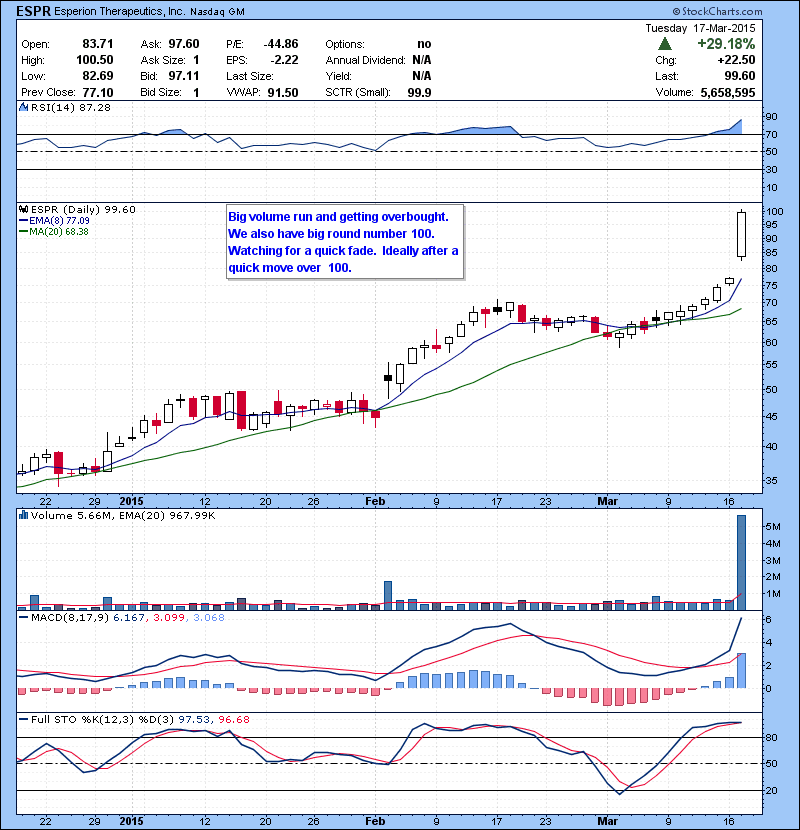Click the ESPR ticker symbol in the header
The width and height of the screenshot is (800, 830).
pos(33,11)
